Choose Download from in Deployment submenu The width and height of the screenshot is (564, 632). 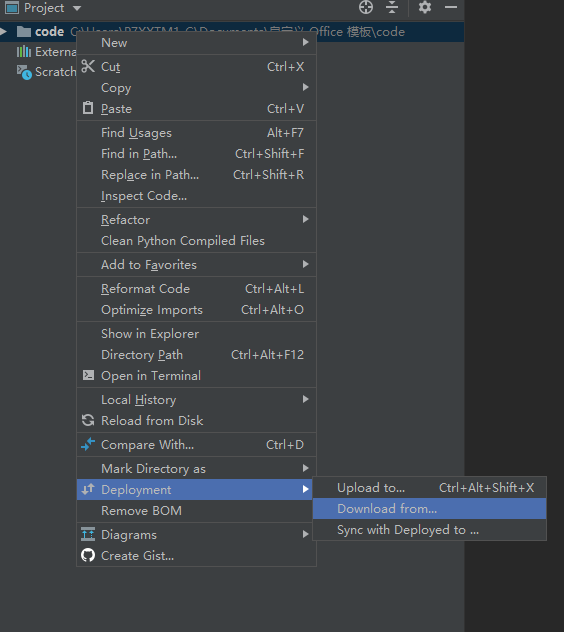pos(430,509)
